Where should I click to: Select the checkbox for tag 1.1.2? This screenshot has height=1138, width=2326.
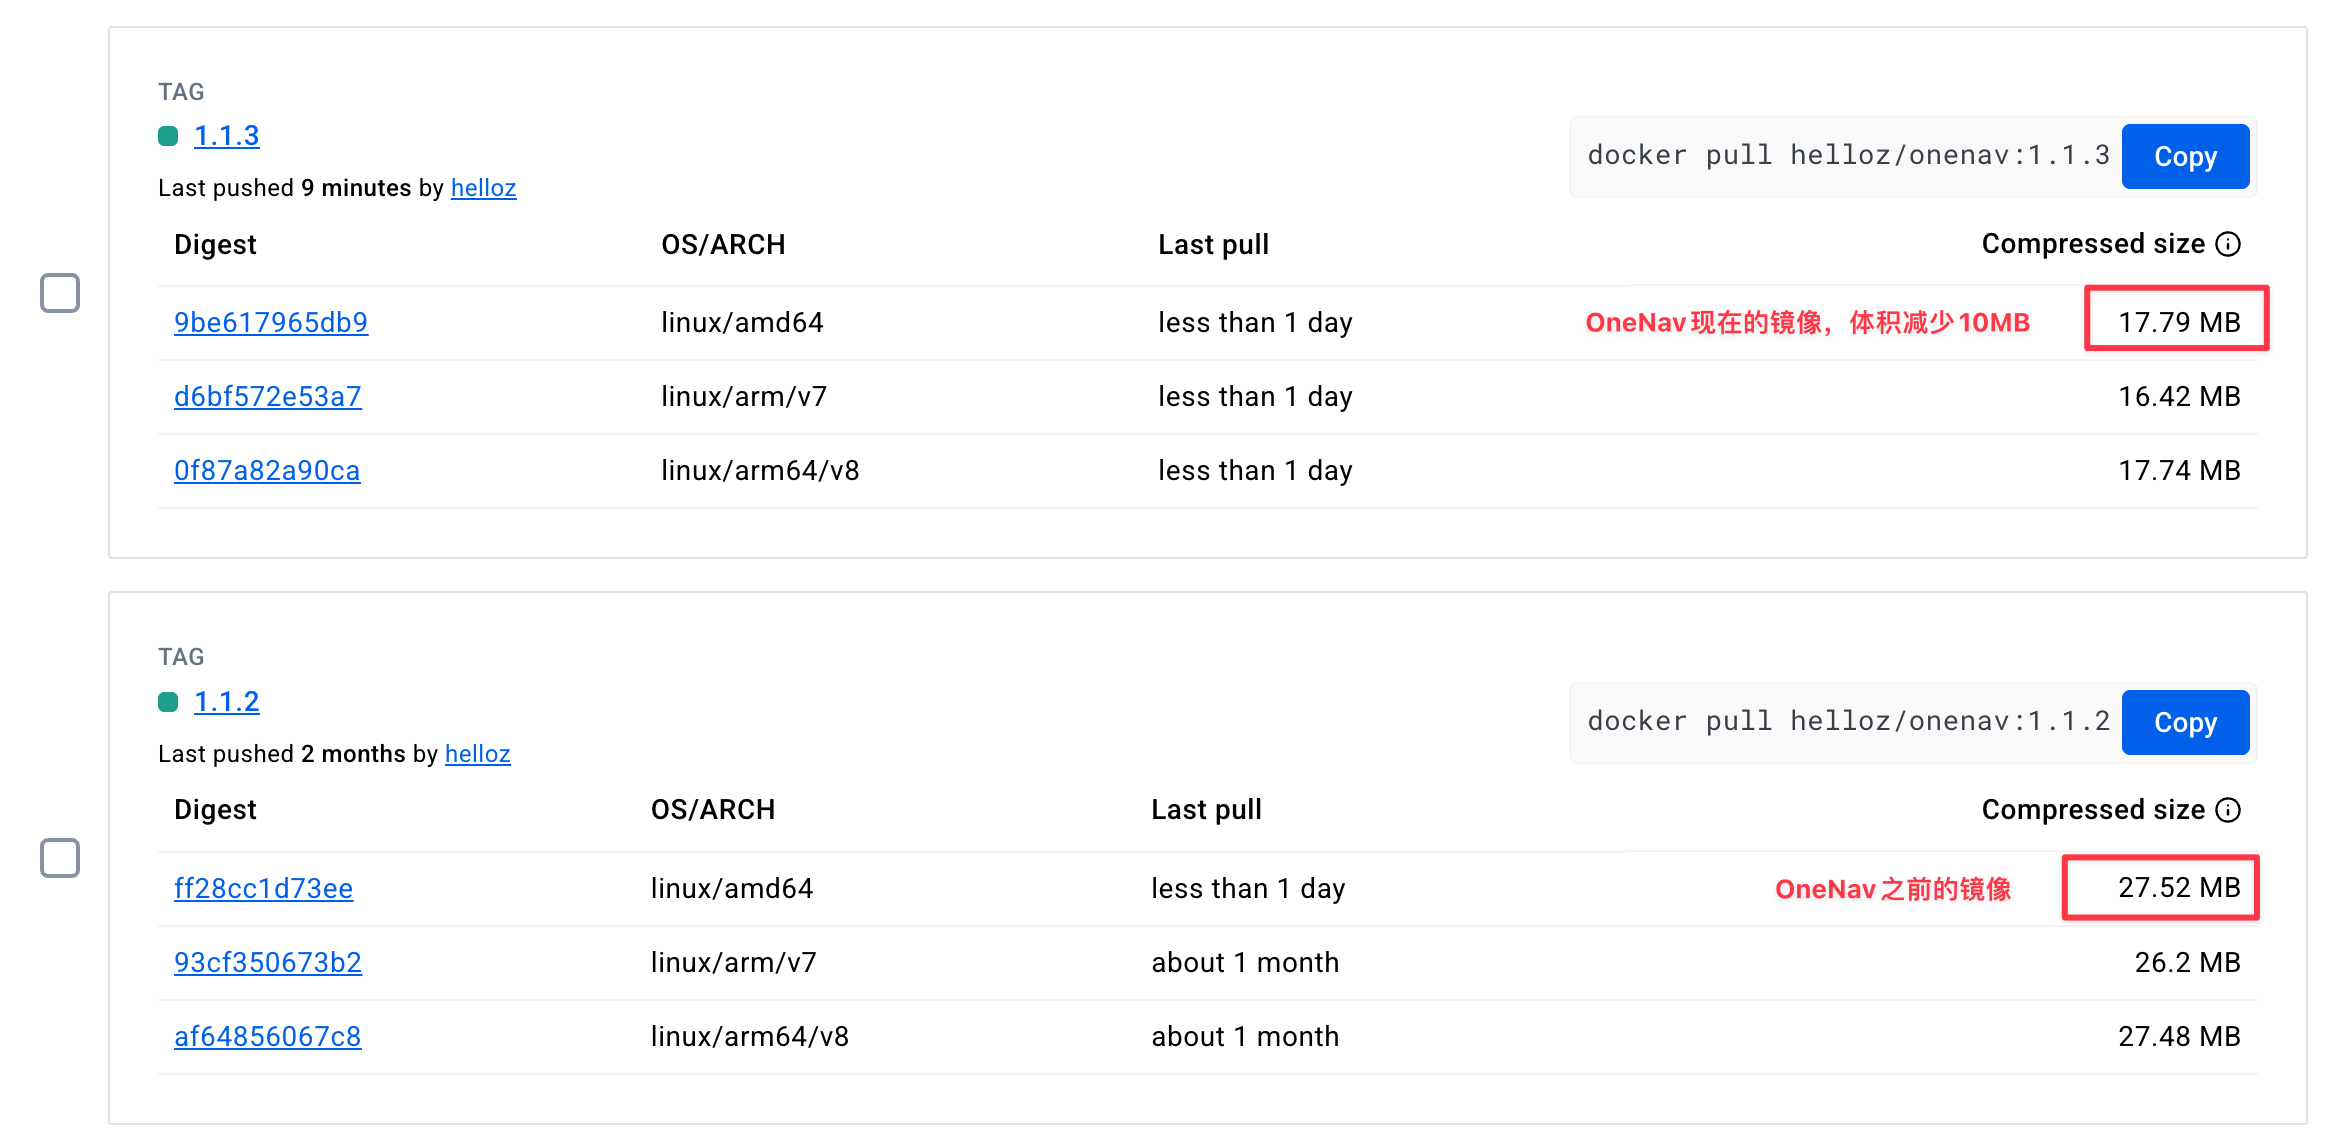point(60,858)
